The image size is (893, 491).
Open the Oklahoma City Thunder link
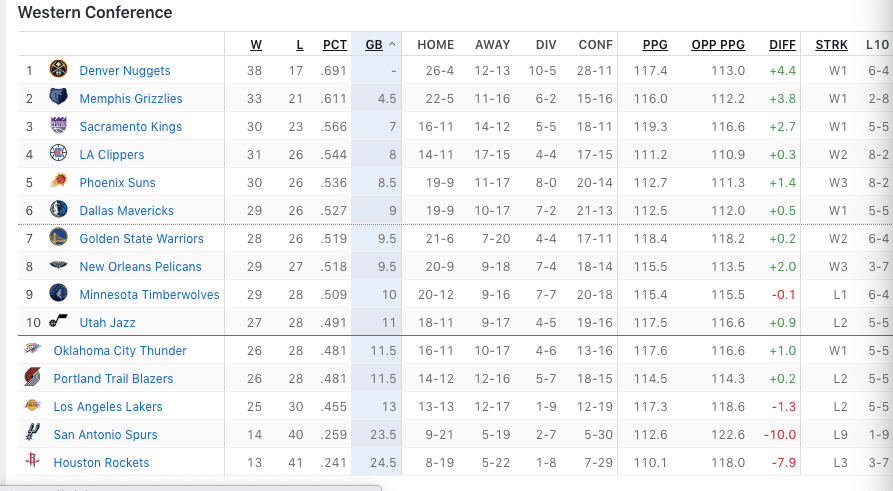[120, 351]
